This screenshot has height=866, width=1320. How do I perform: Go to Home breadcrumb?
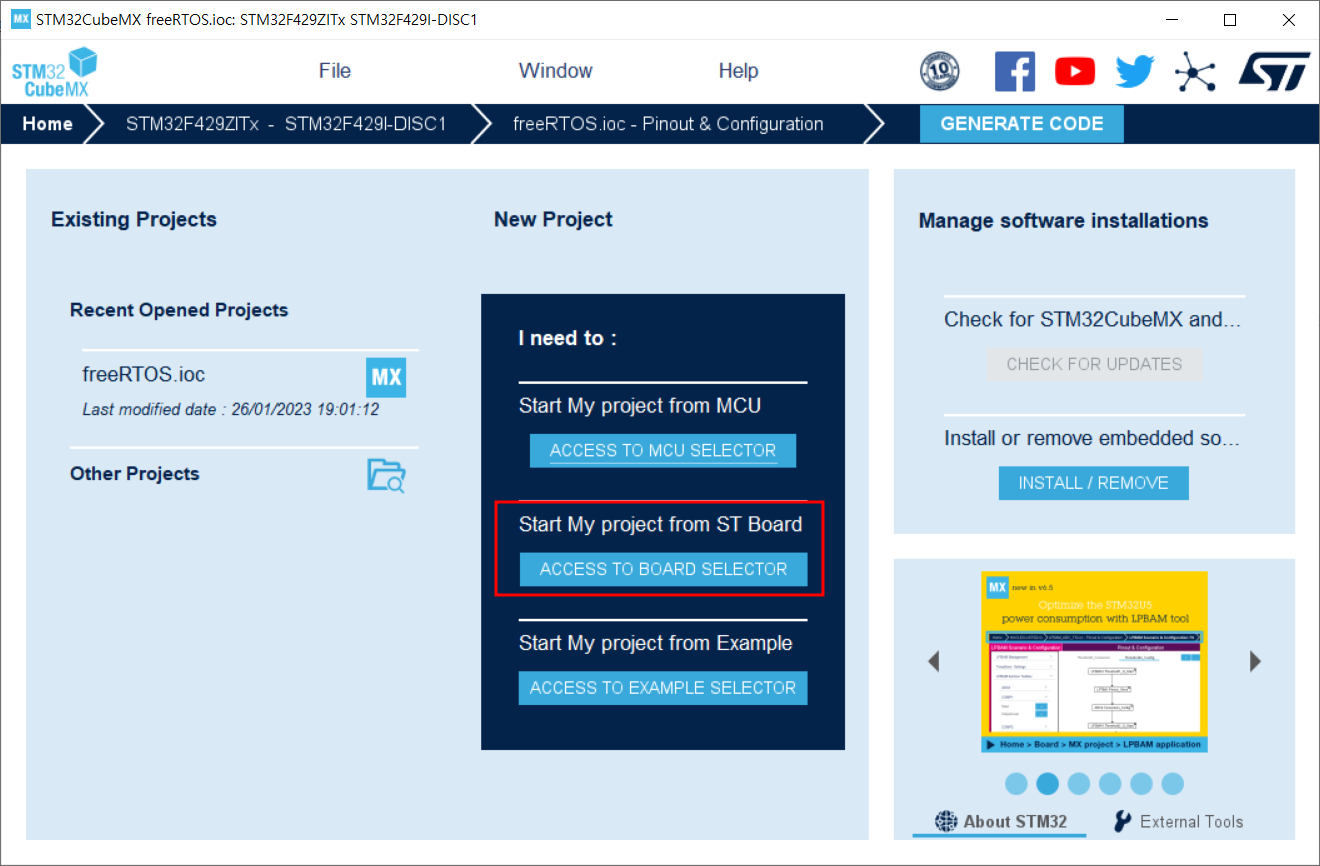pos(48,124)
